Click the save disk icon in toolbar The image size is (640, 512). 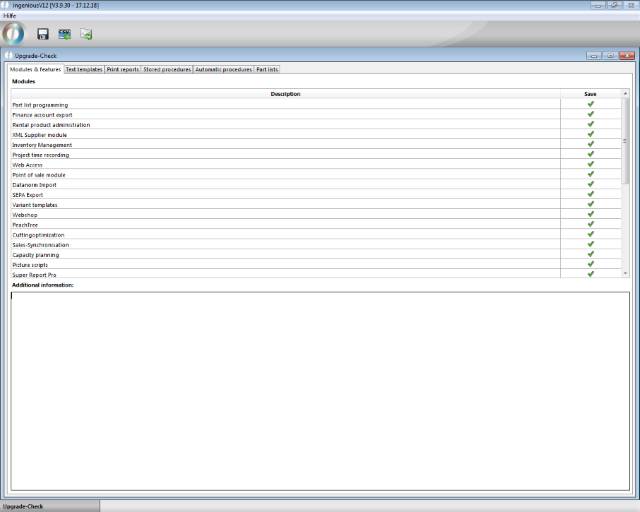pos(43,34)
